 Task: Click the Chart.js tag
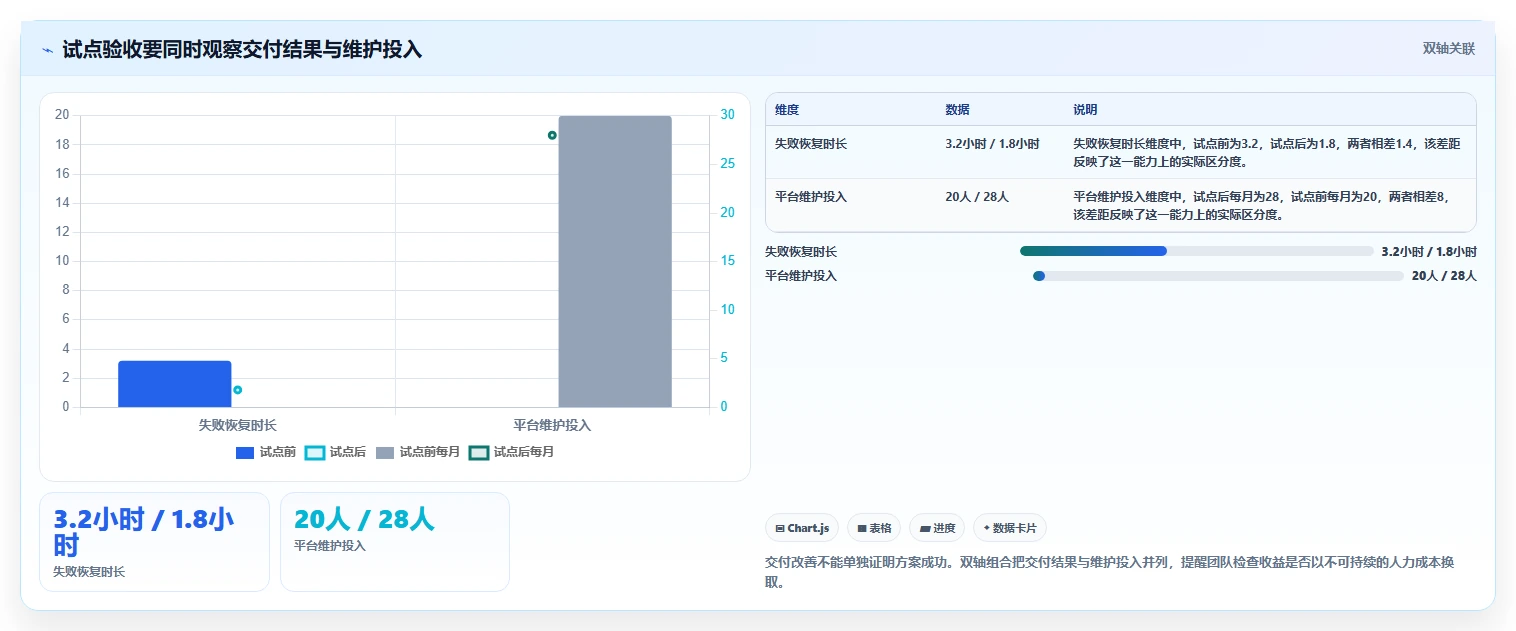tap(802, 528)
